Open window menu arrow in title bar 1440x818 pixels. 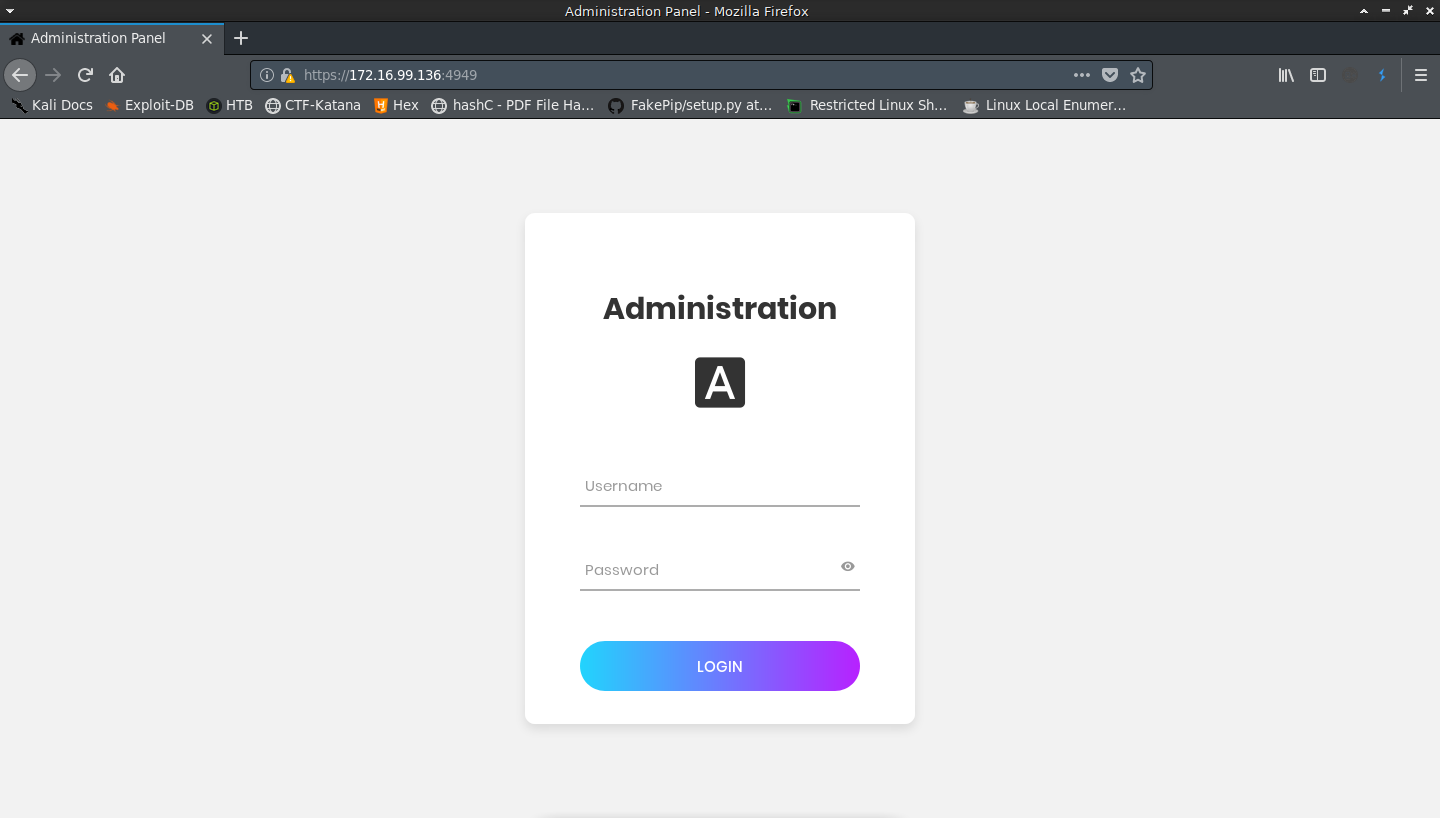[10, 11]
